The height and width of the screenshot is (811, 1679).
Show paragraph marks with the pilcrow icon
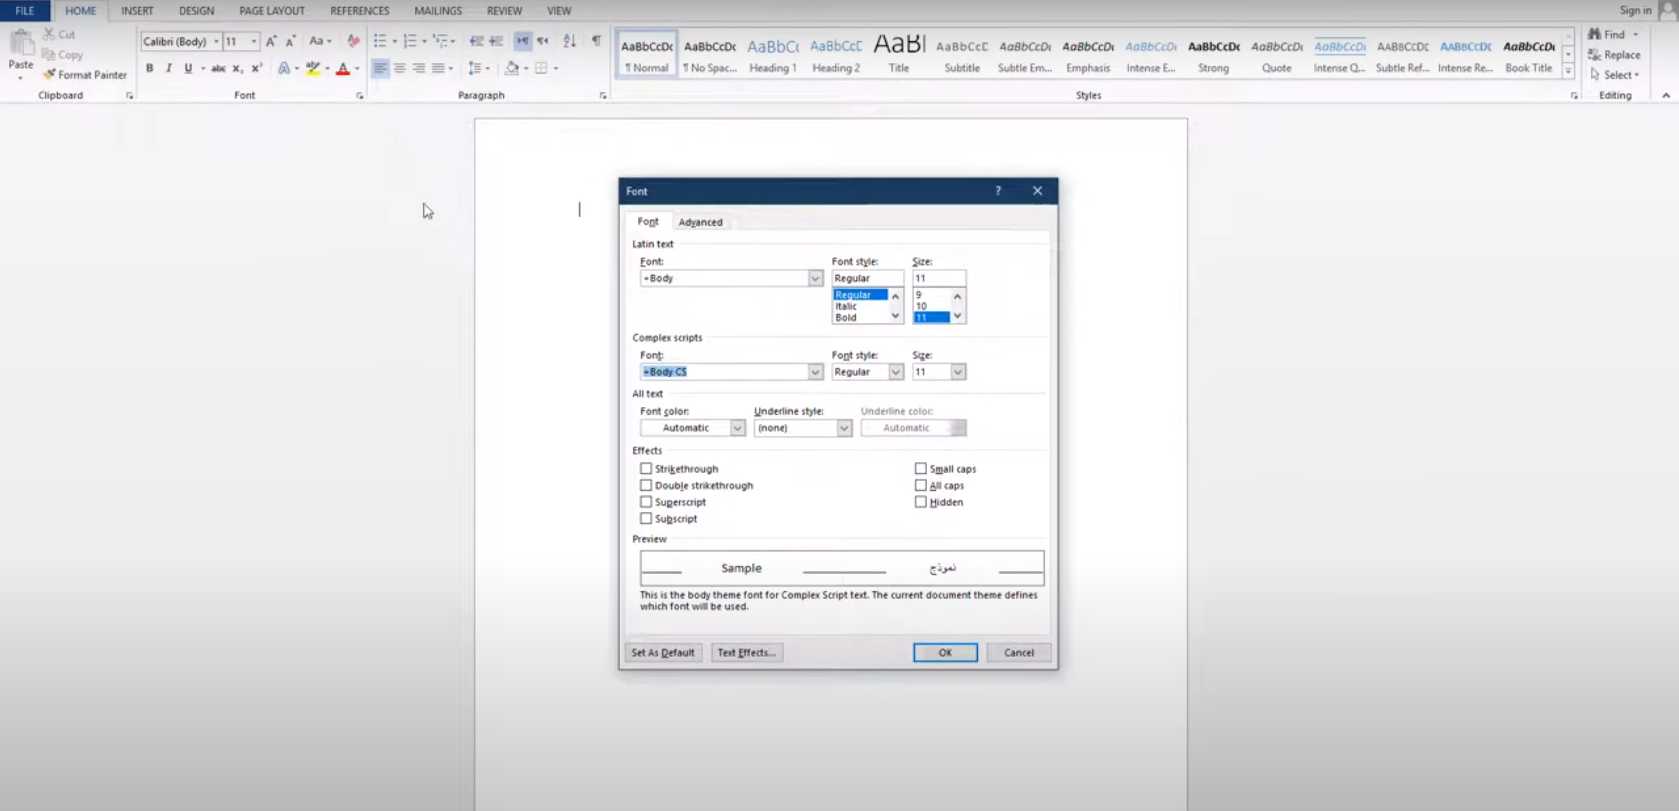[596, 41]
